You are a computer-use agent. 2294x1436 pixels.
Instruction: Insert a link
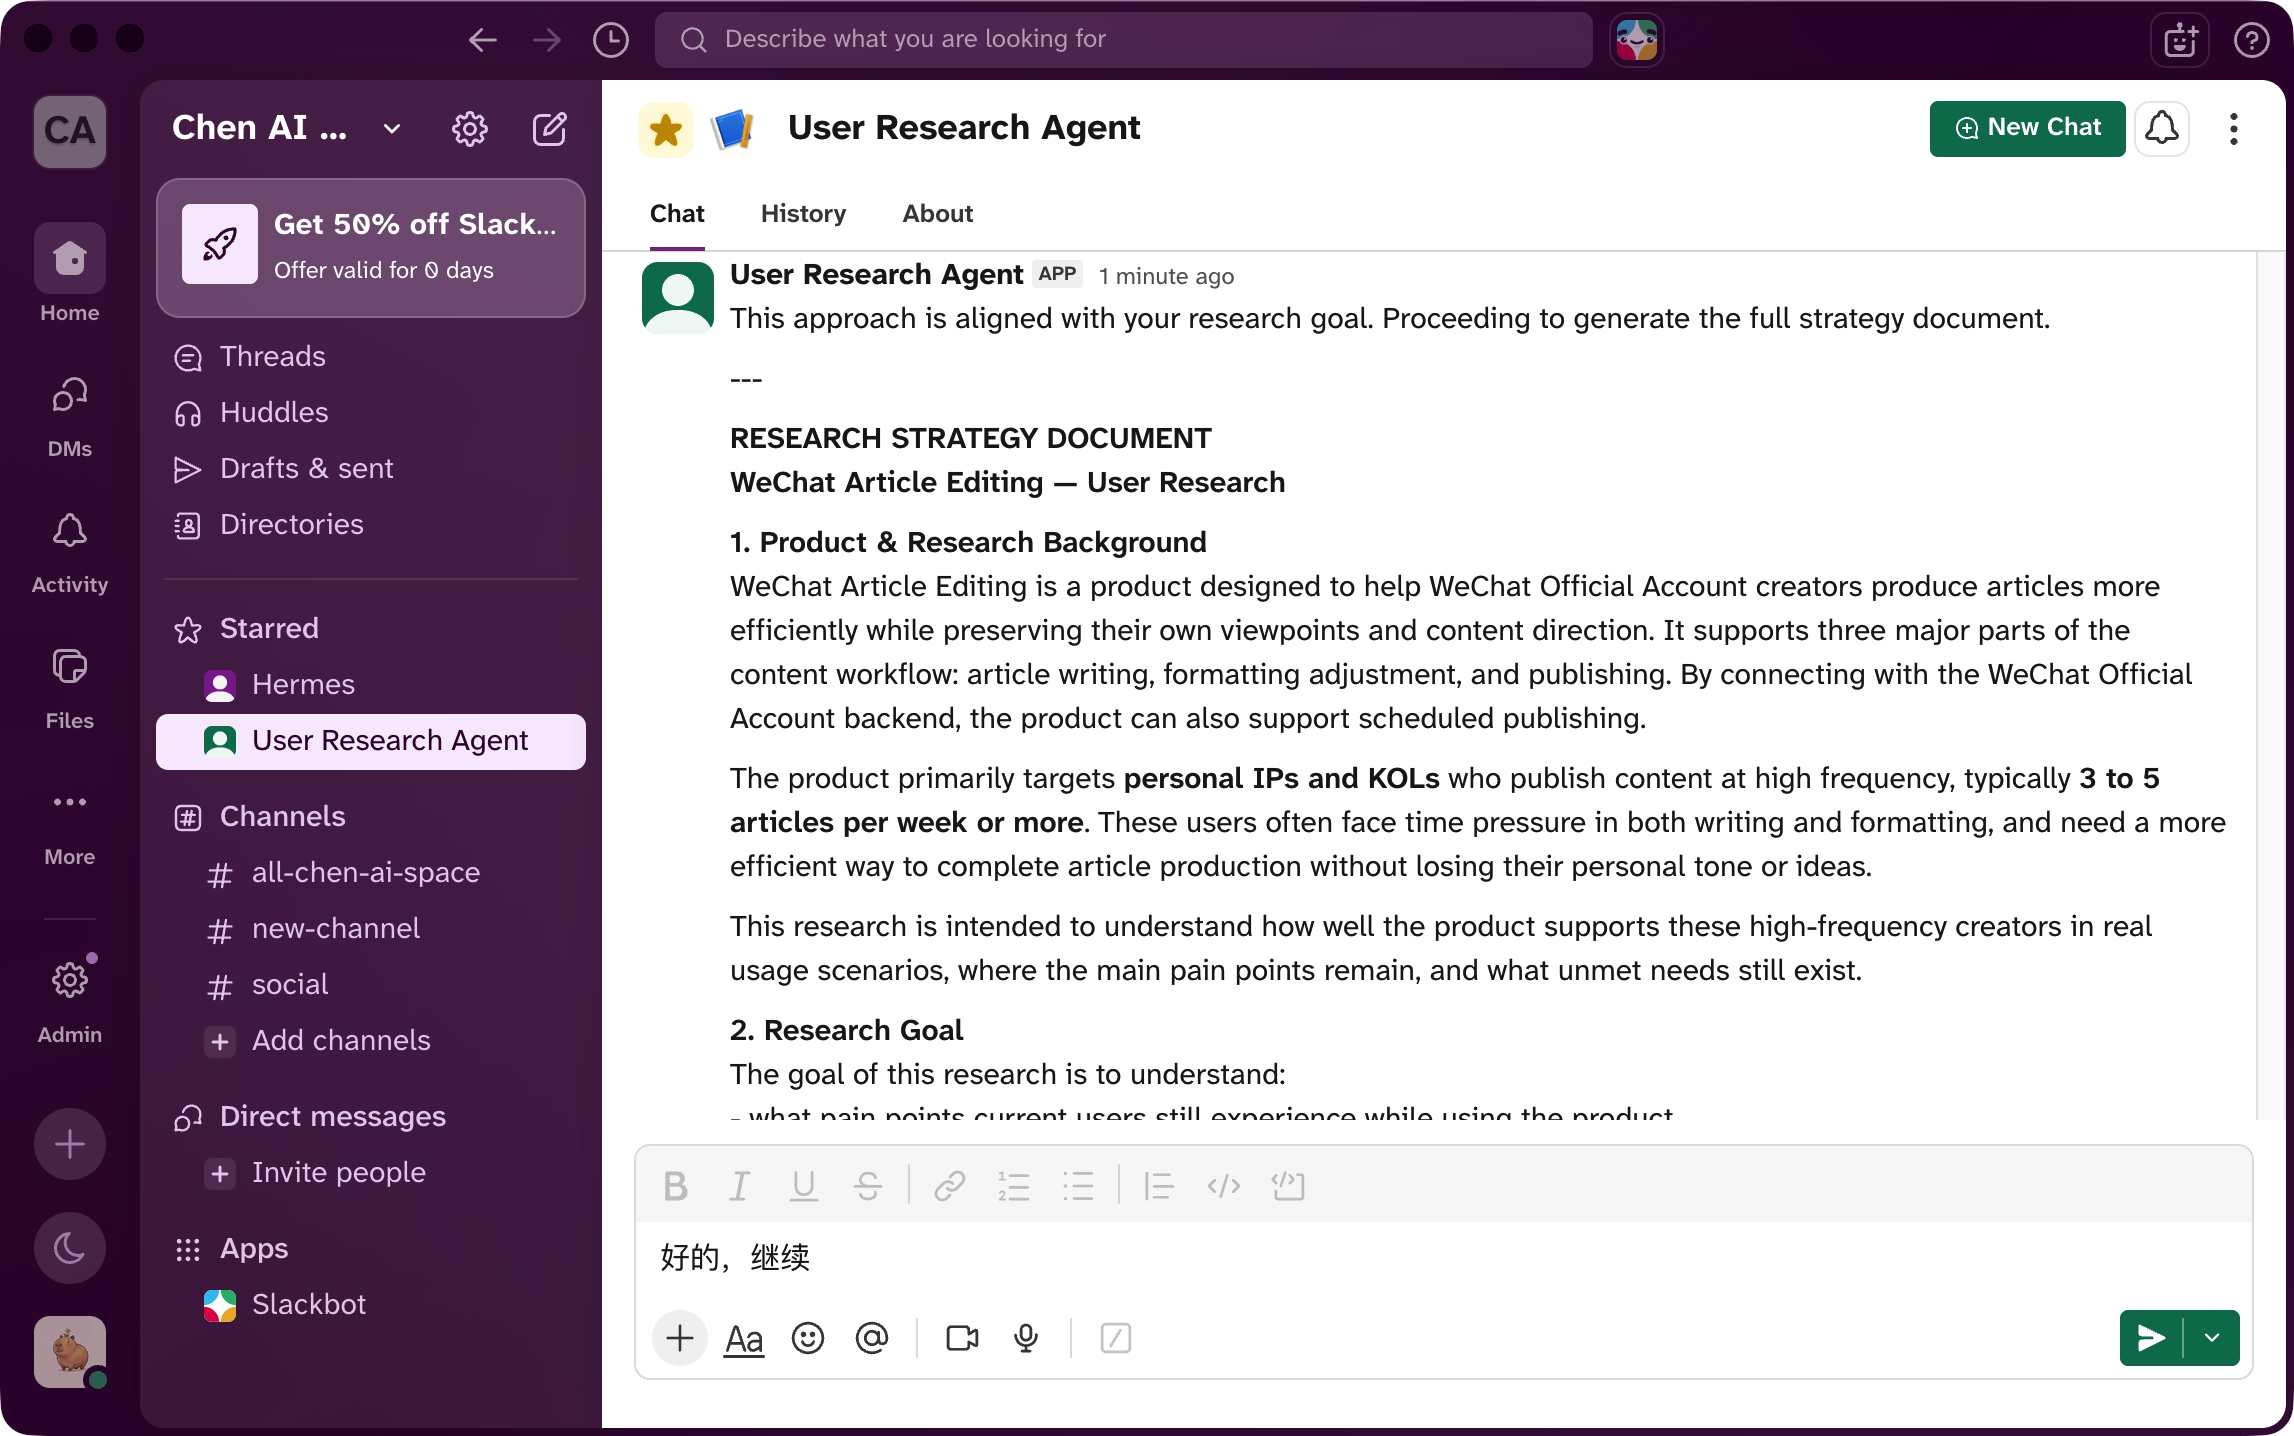pyautogui.click(x=949, y=1187)
